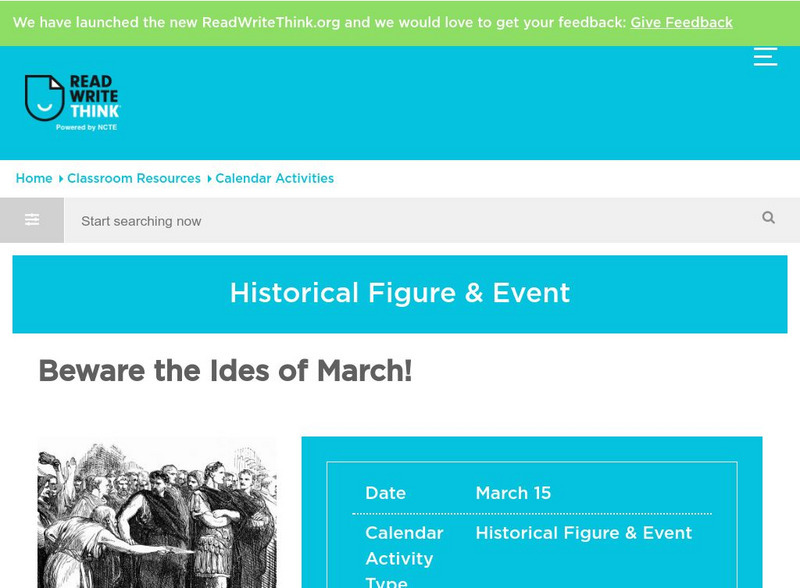Go to the Home breadcrumb

34,178
